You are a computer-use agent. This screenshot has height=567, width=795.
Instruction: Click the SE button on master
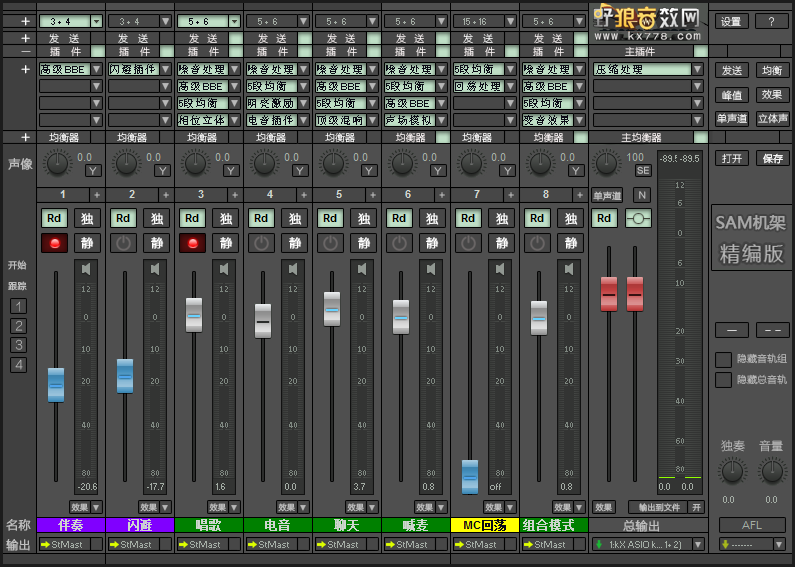pyautogui.click(x=643, y=170)
